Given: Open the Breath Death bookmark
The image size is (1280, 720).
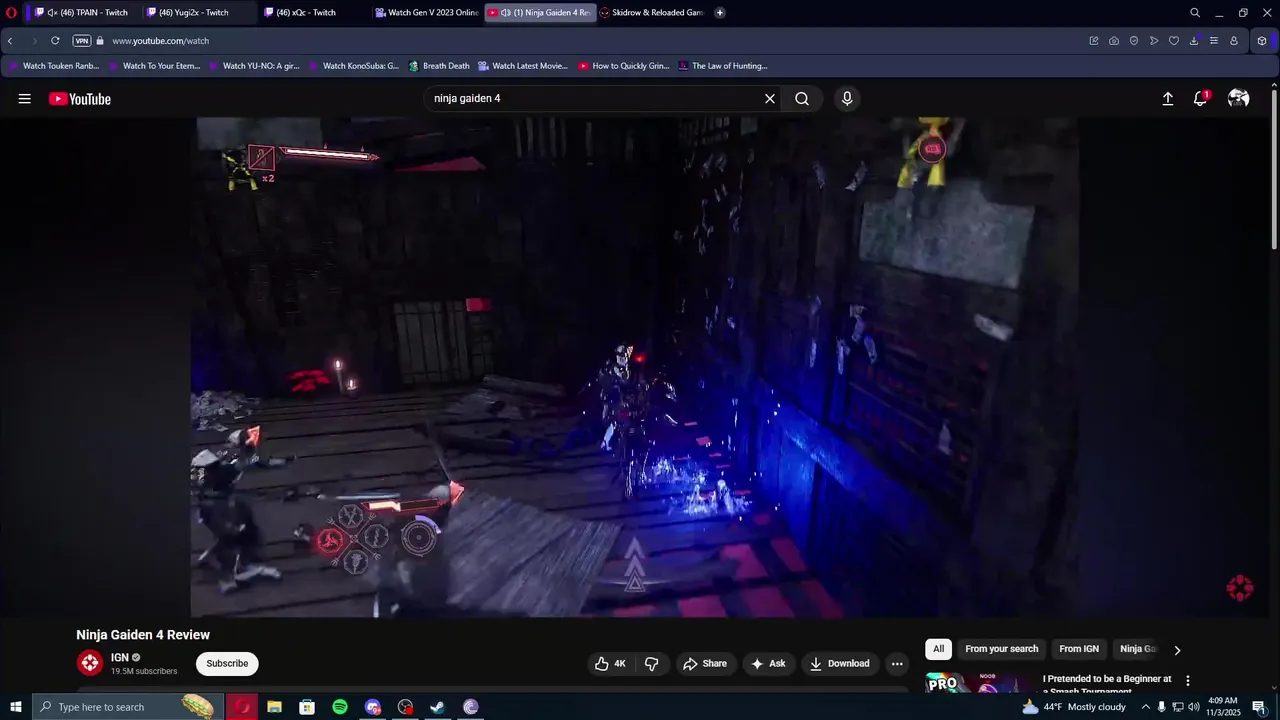Looking at the screenshot, I should click(439, 66).
